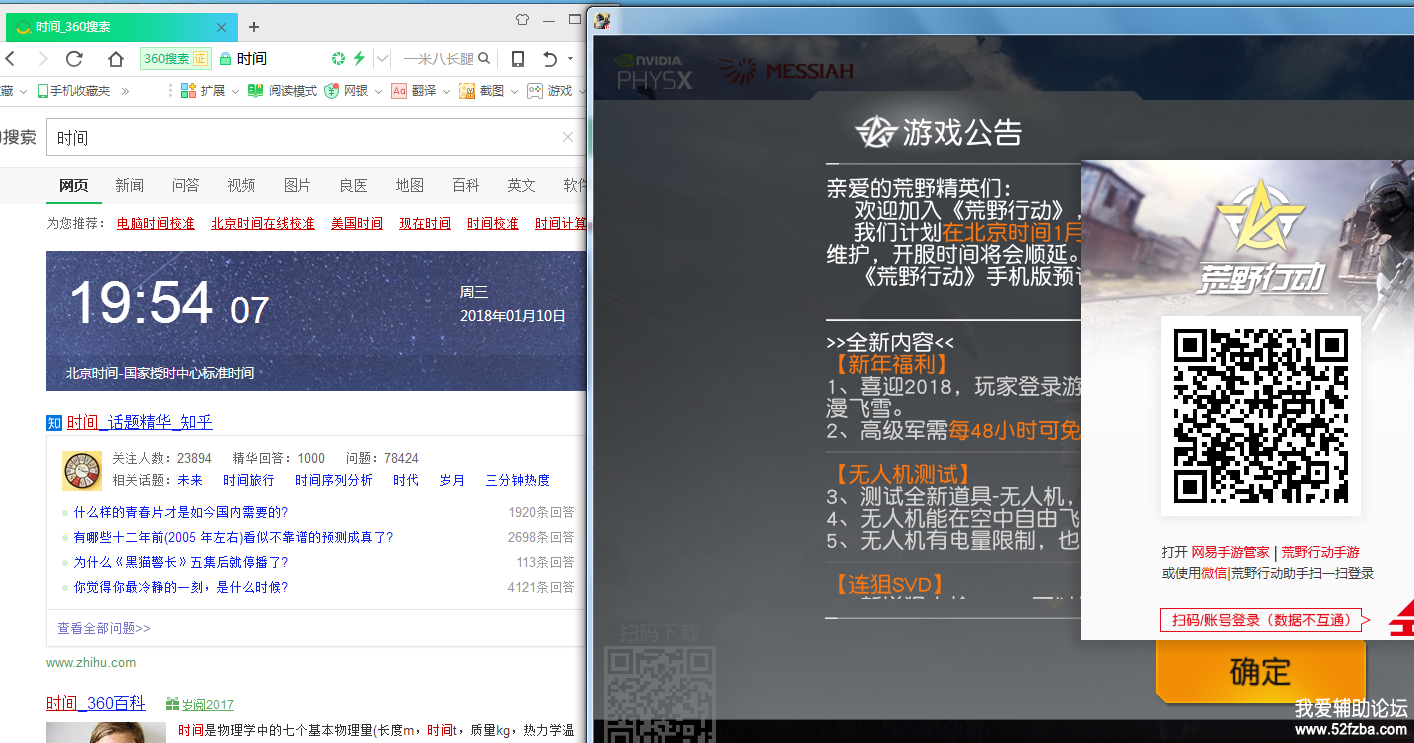The height and width of the screenshot is (743, 1414).
Task: Select the 网页 search tab
Action: pyautogui.click(x=73, y=185)
